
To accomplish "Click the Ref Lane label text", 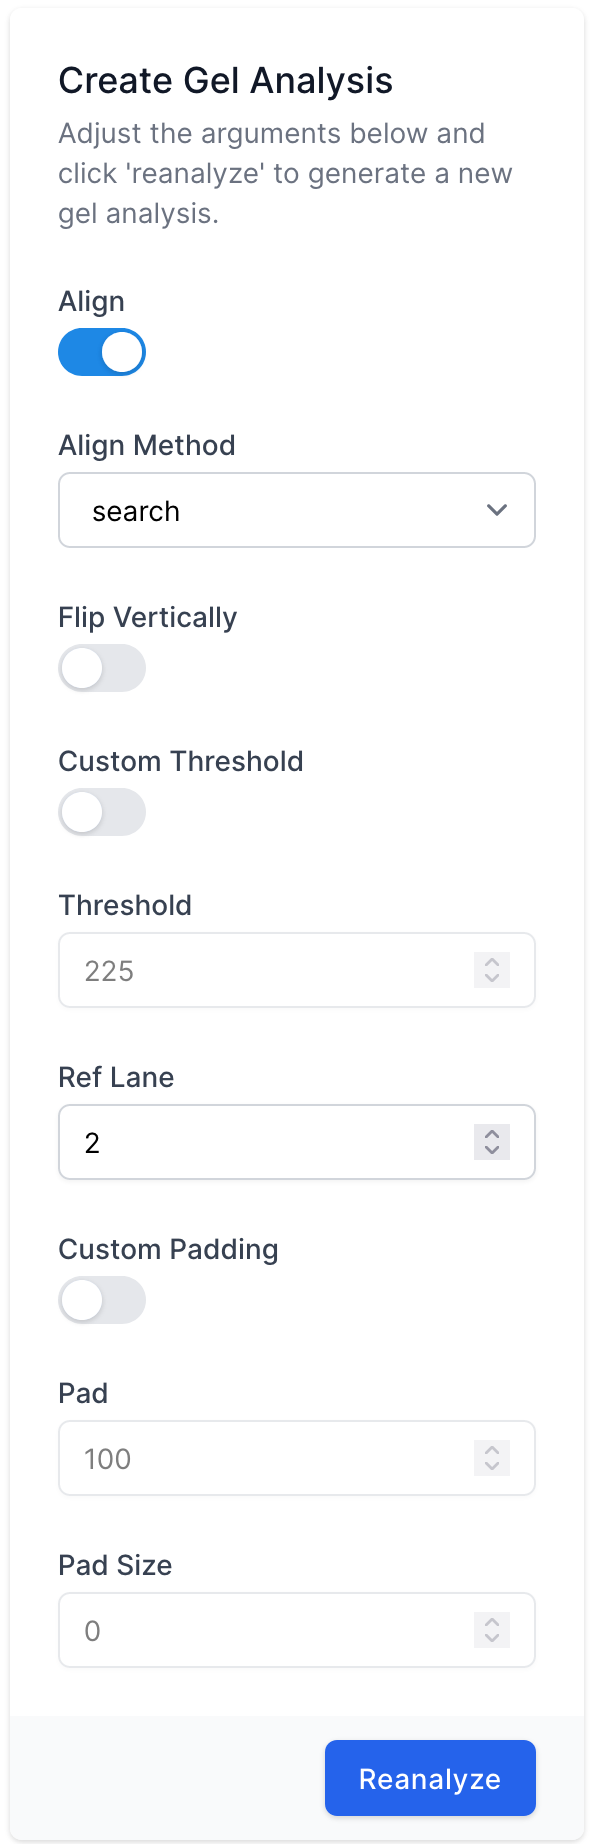I will [116, 1077].
